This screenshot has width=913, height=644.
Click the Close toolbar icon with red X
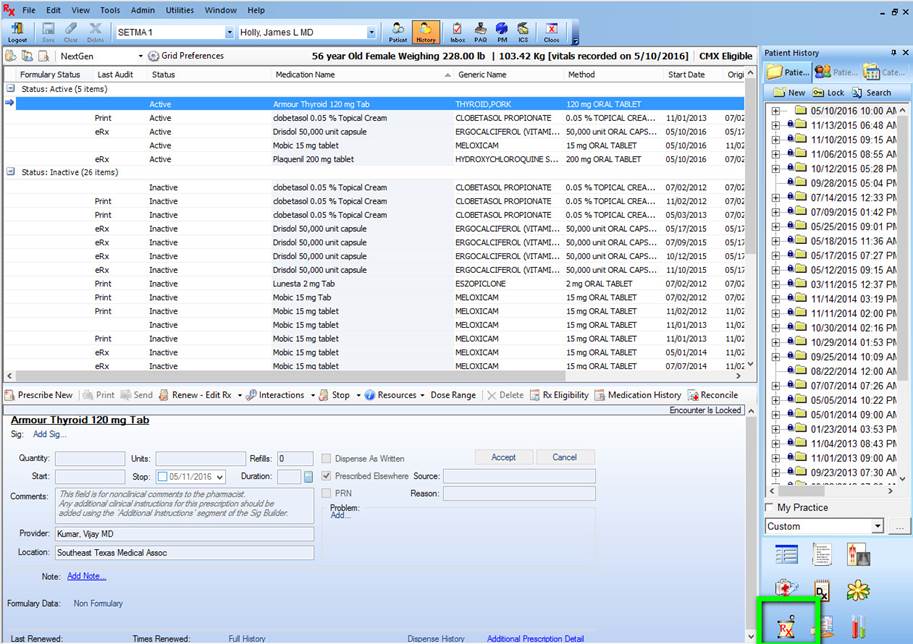pyautogui.click(x=551, y=32)
